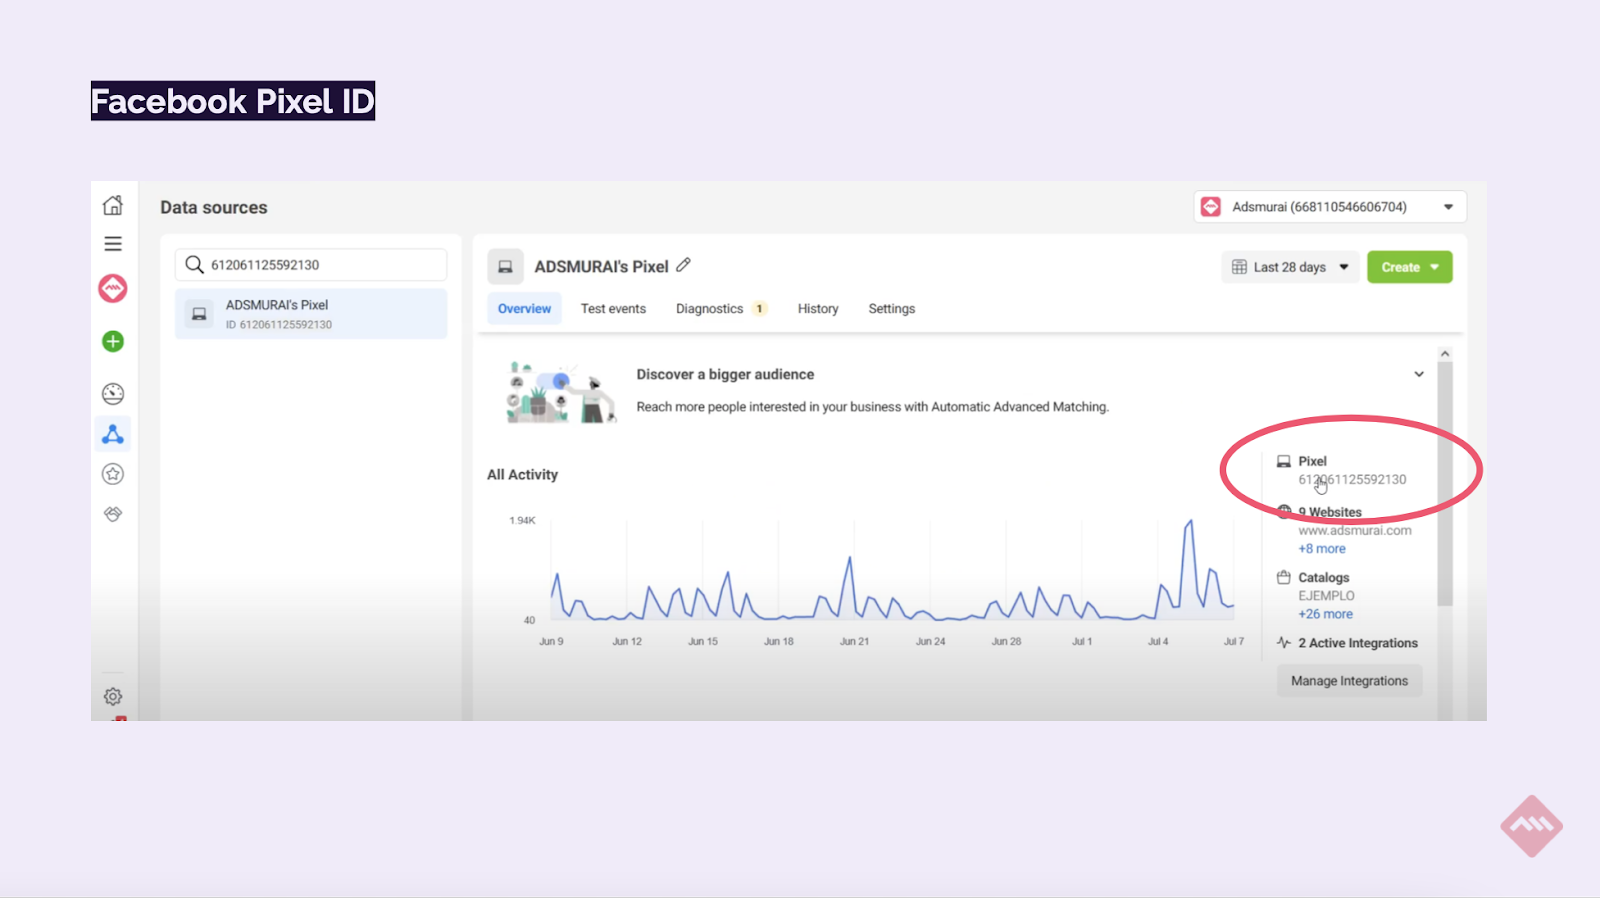
Task: Edit pixel name with pencil icon
Action: (684, 265)
